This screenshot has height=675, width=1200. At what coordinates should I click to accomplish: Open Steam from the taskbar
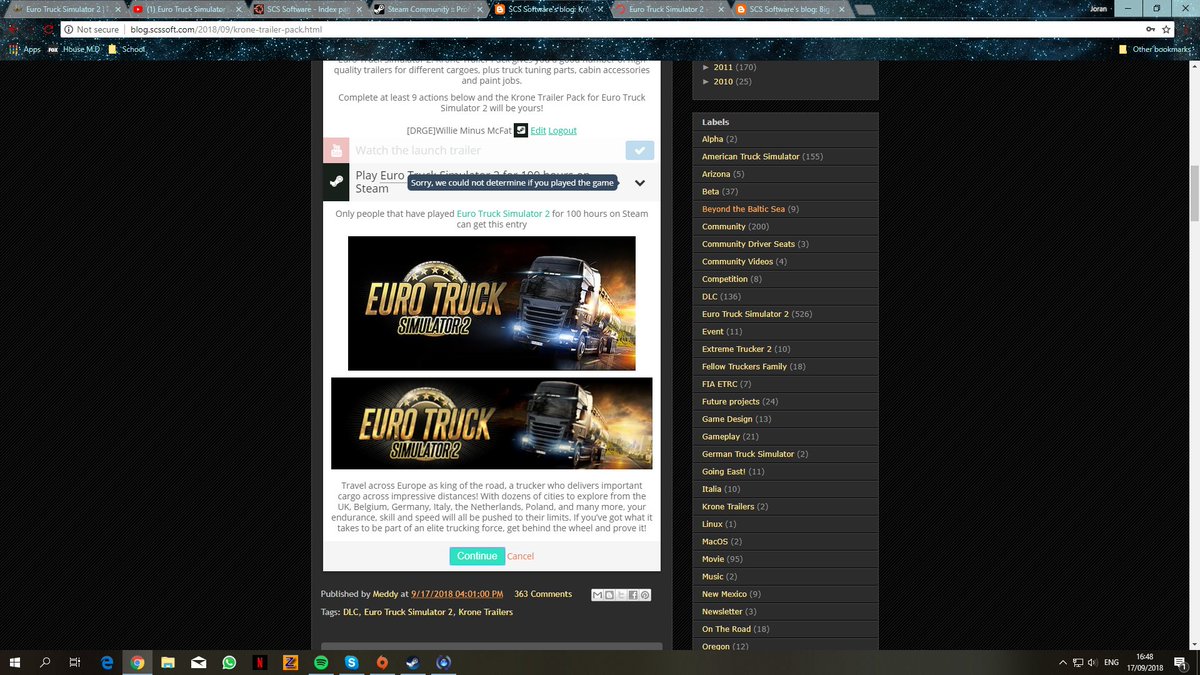click(x=413, y=662)
